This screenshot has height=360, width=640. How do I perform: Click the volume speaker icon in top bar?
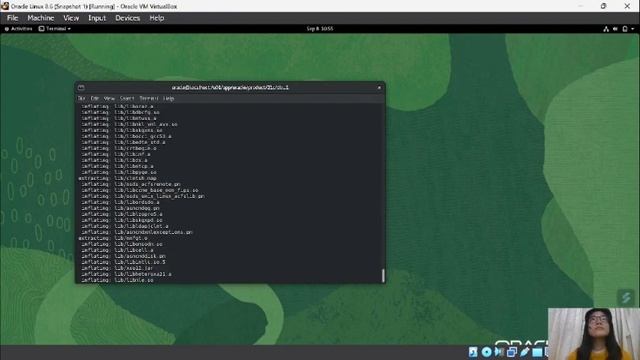coord(615,29)
